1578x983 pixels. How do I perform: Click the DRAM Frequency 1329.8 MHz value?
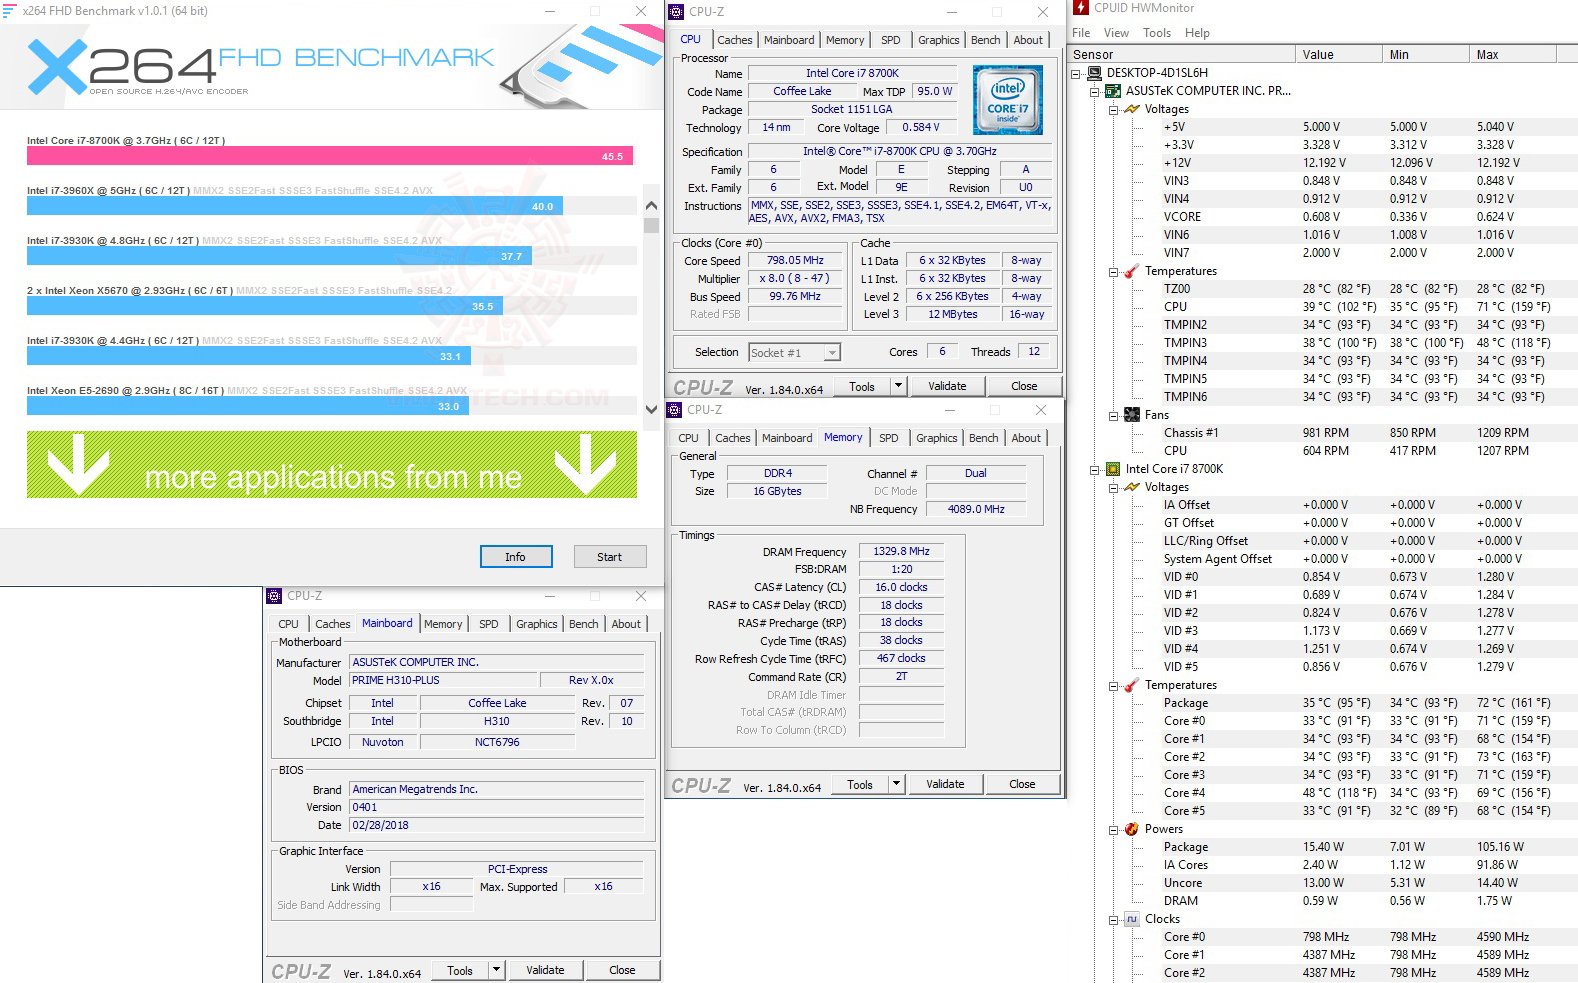click(x=901, y=551)
